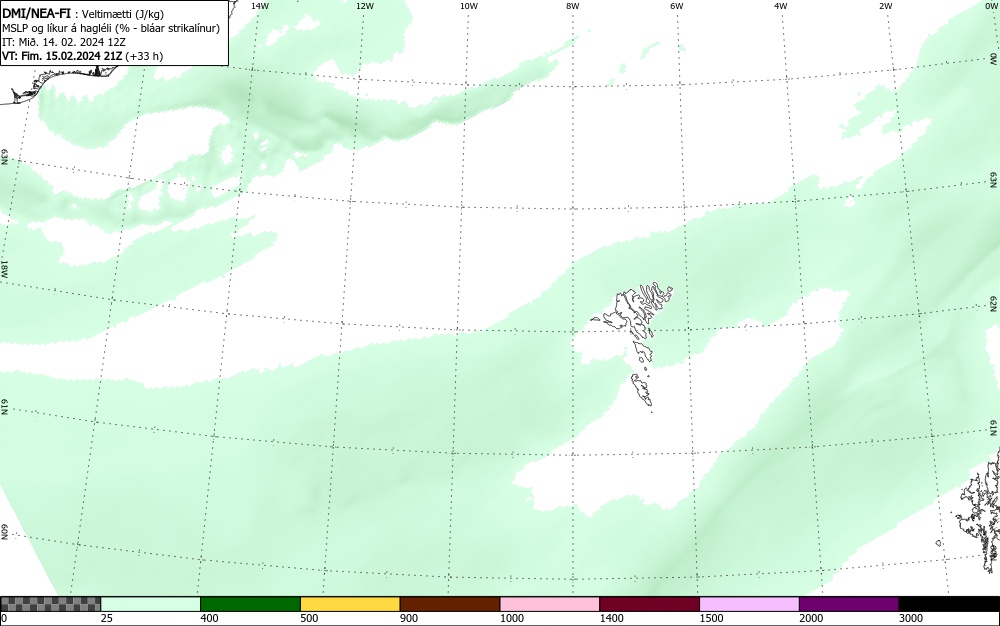Click the legend value '900'
The image size is (1000, 626).
[x=409, y=618]
